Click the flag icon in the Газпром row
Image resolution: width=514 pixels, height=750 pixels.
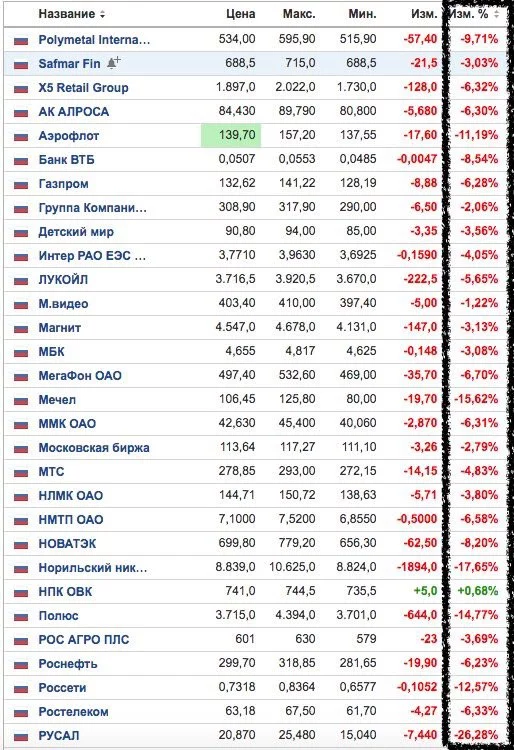tap(21, 185)
